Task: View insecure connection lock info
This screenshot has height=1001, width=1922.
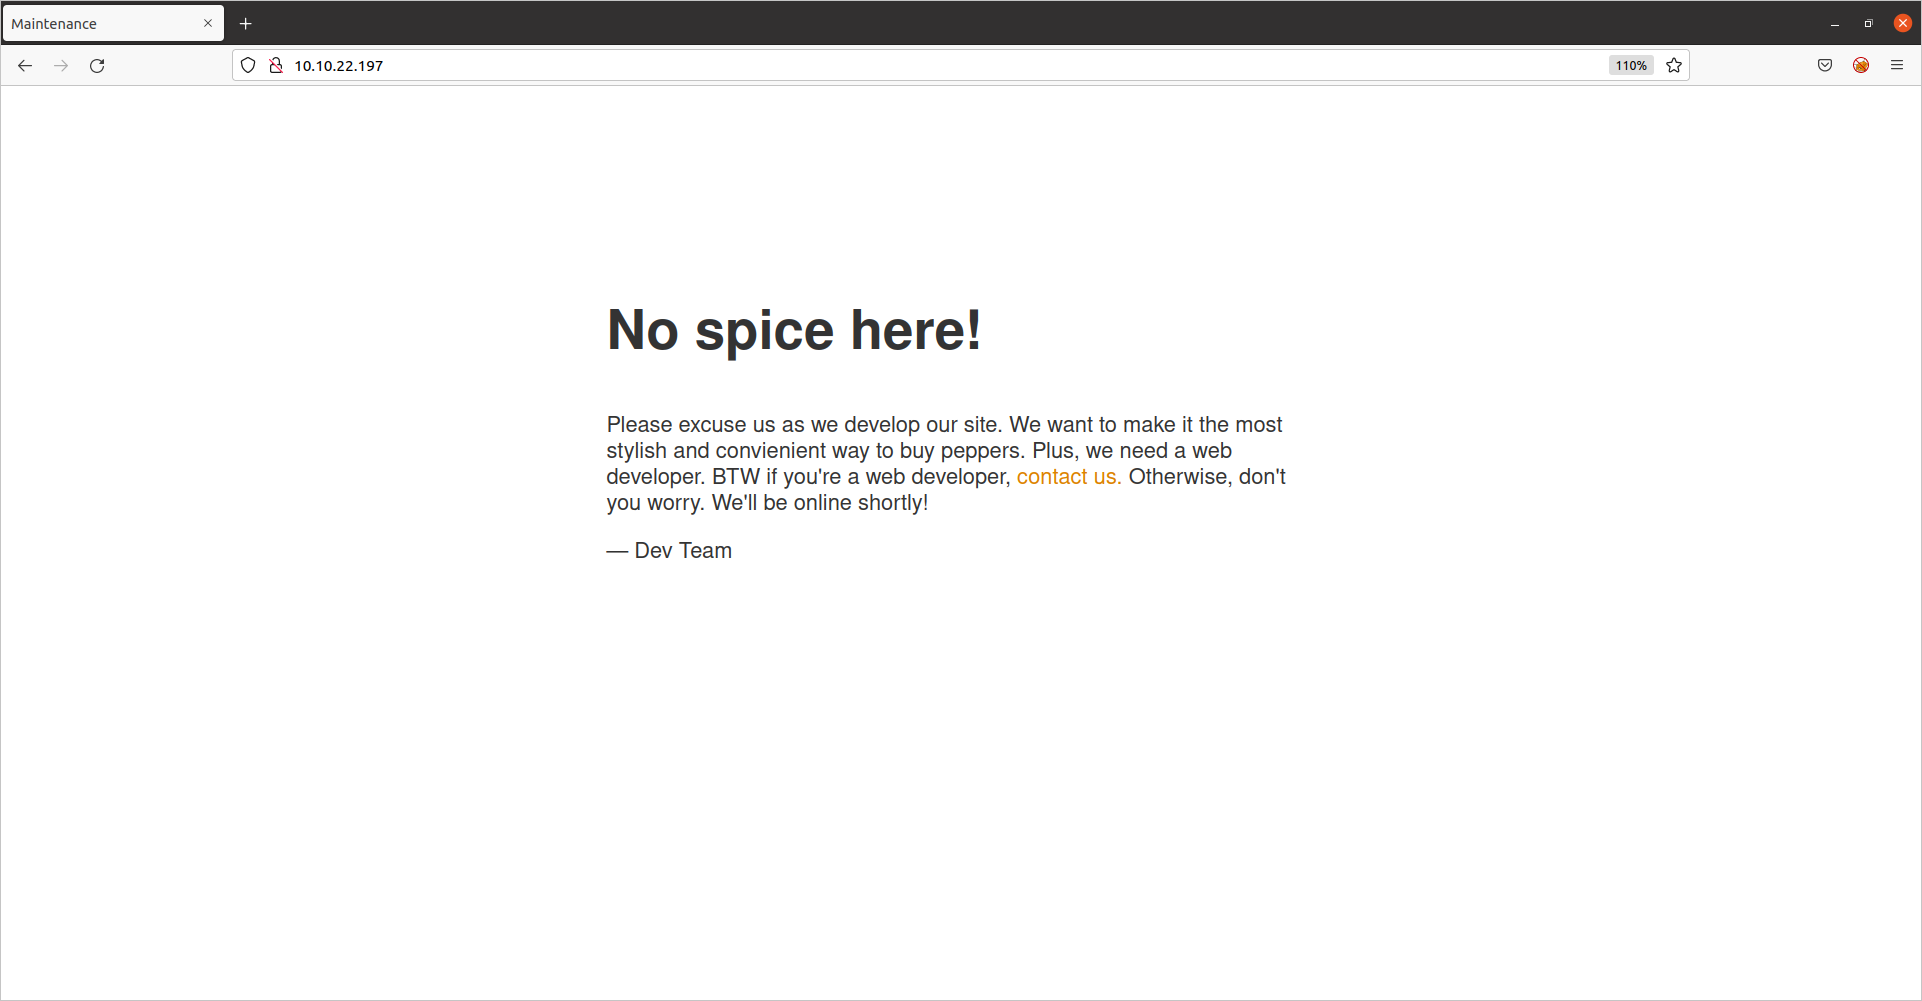Action: coord(276,66)
